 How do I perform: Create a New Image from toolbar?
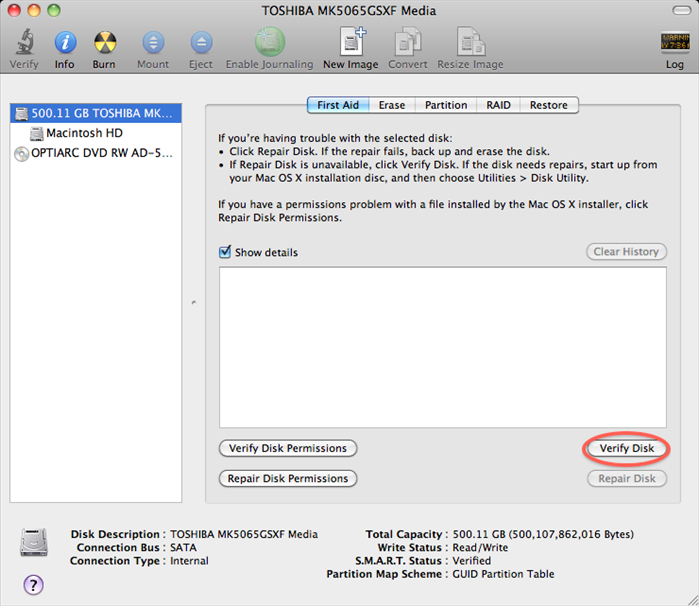pyautogui.click(x=352, y=41)
